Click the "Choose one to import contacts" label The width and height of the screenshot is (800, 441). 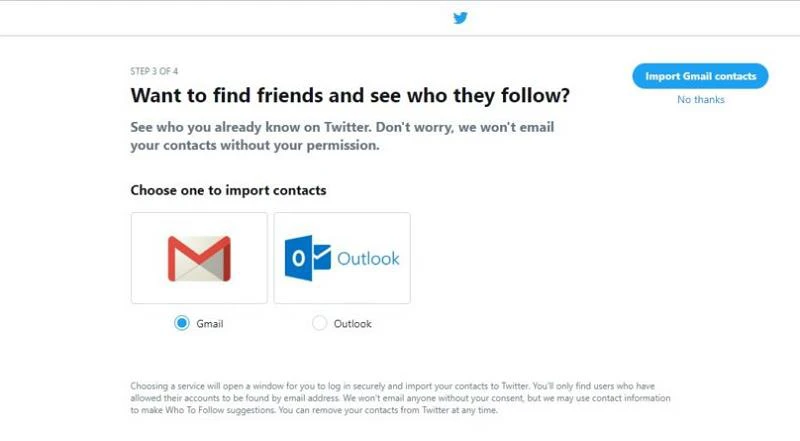pos(228,190)
